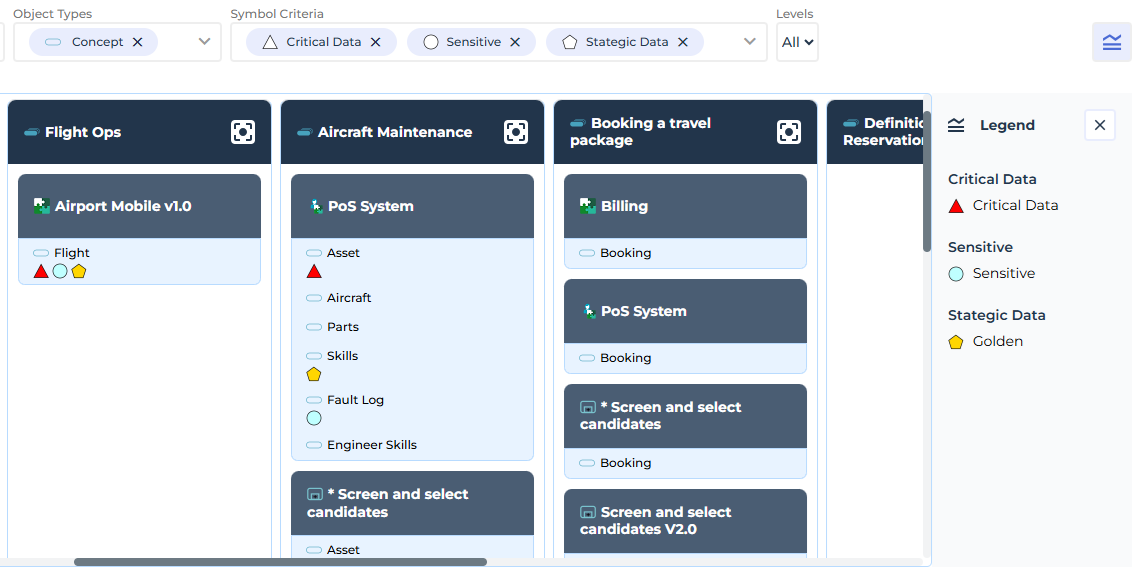Focus on the Flight Ops column
1134x568 pixels.
point(243,132)
